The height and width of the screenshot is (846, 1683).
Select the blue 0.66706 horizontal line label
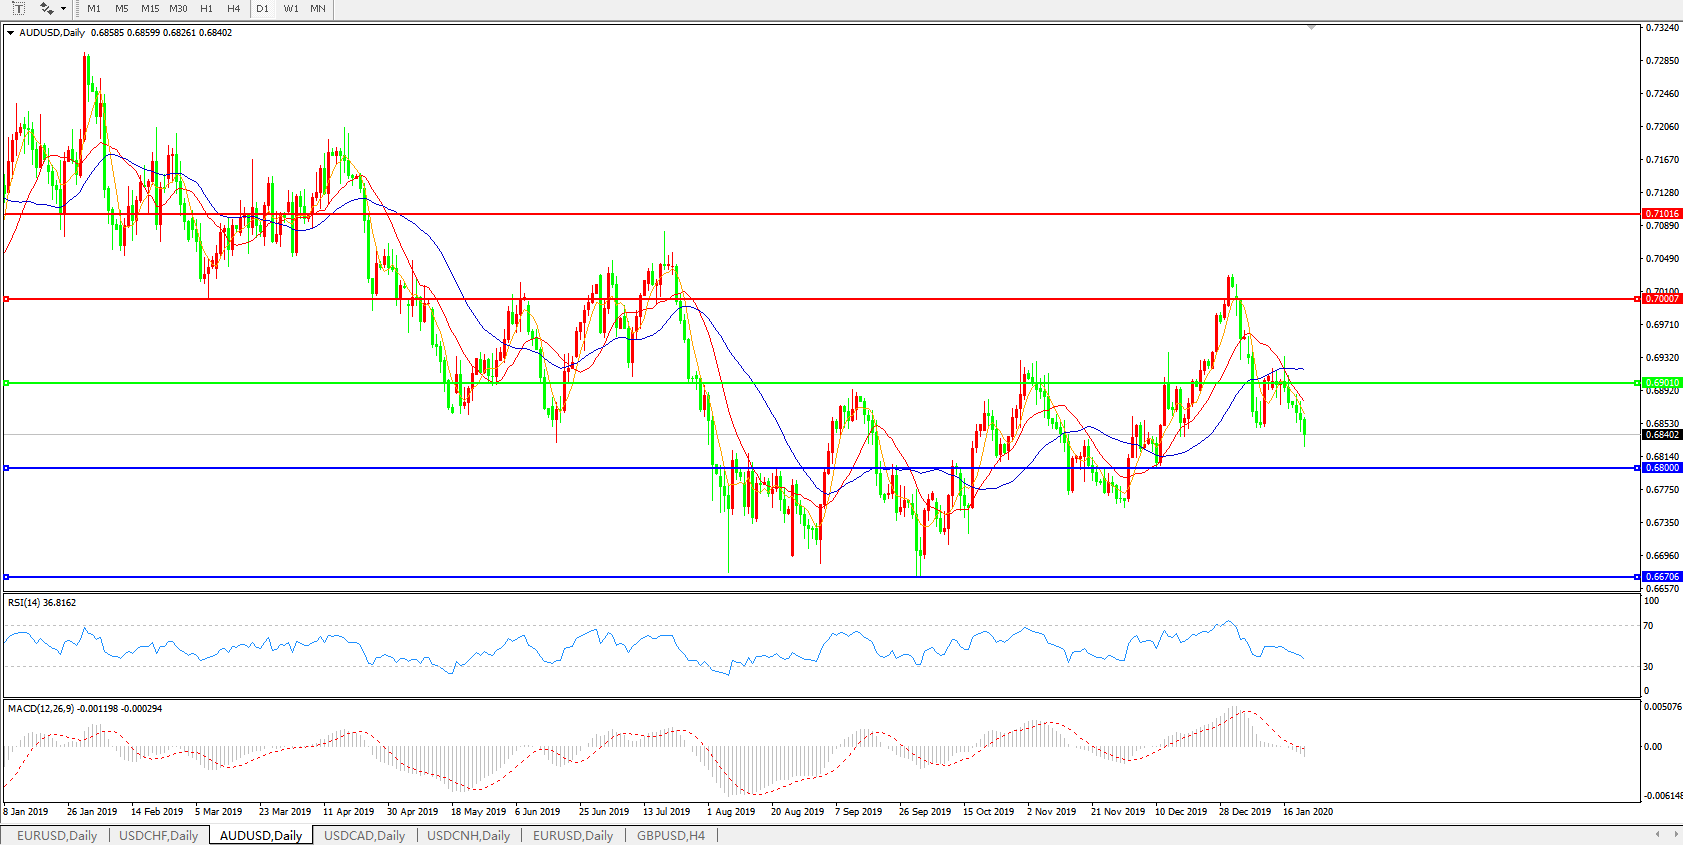click(1662, 577)
